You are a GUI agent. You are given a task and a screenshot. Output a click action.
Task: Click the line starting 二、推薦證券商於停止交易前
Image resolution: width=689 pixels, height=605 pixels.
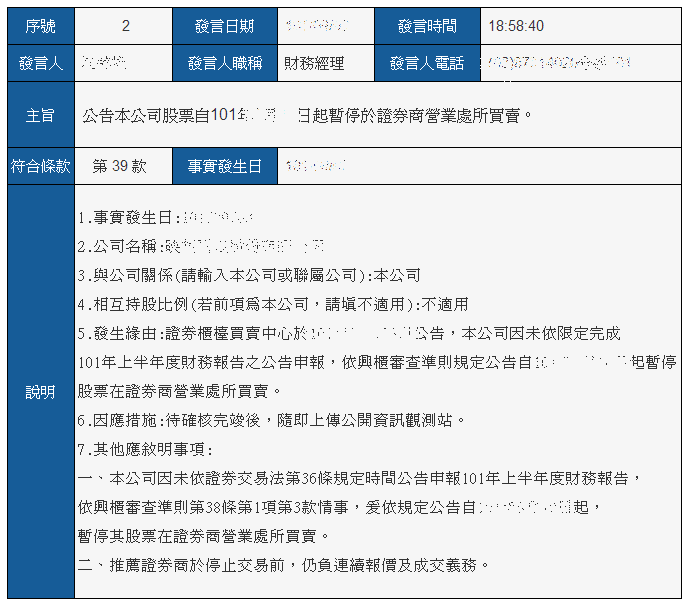[283, 565]
